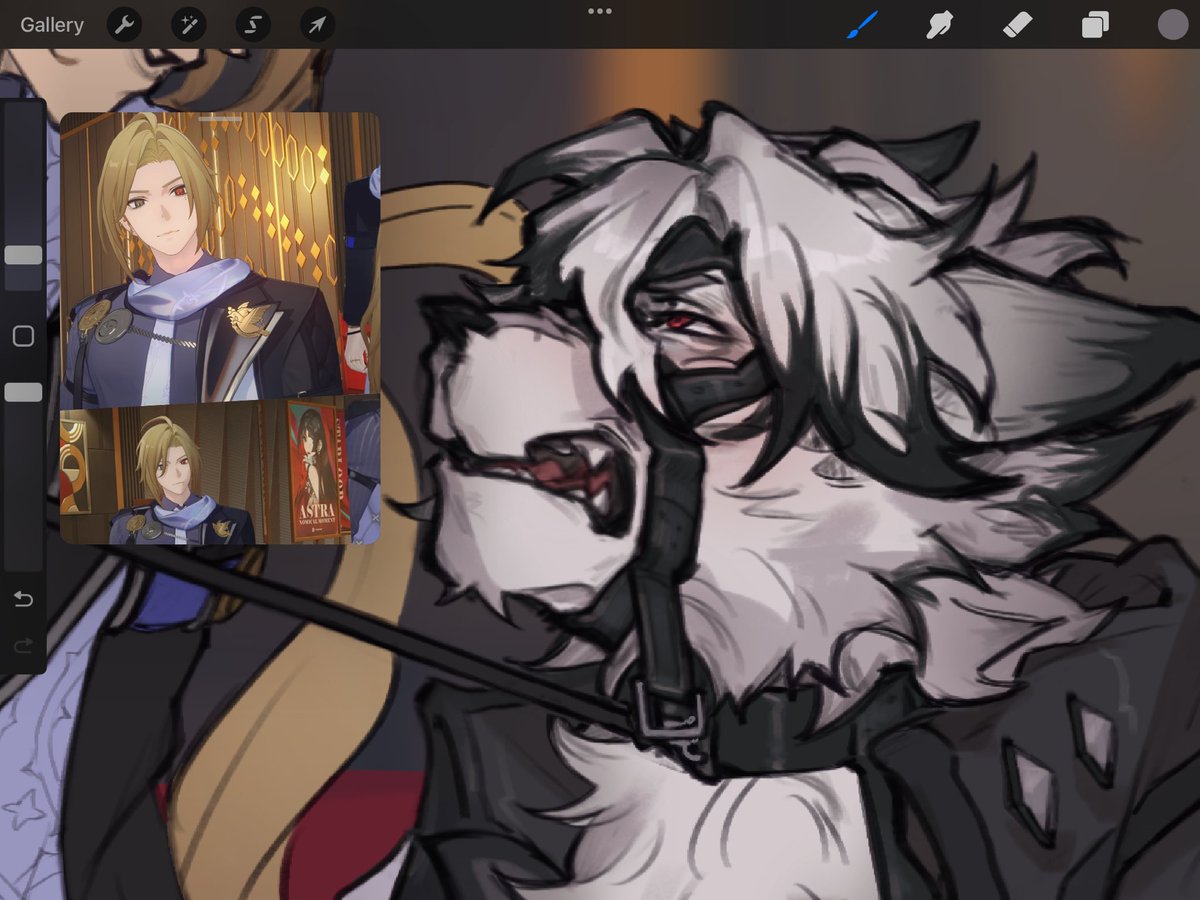The width and height of the screenshot is (1200, 900).
Task: Open the Layers panel
Action: point(1095,25)
